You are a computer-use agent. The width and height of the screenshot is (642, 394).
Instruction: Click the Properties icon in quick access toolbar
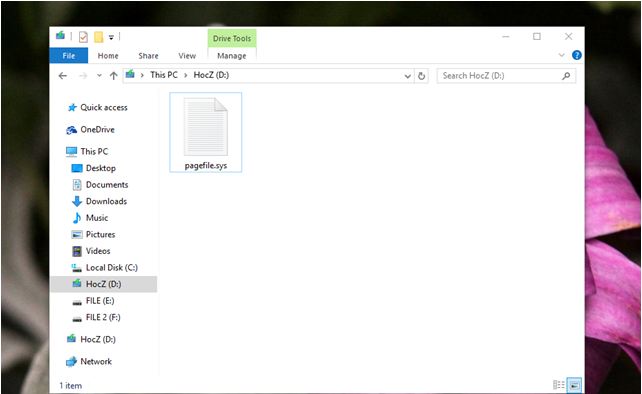click(83, 37)
